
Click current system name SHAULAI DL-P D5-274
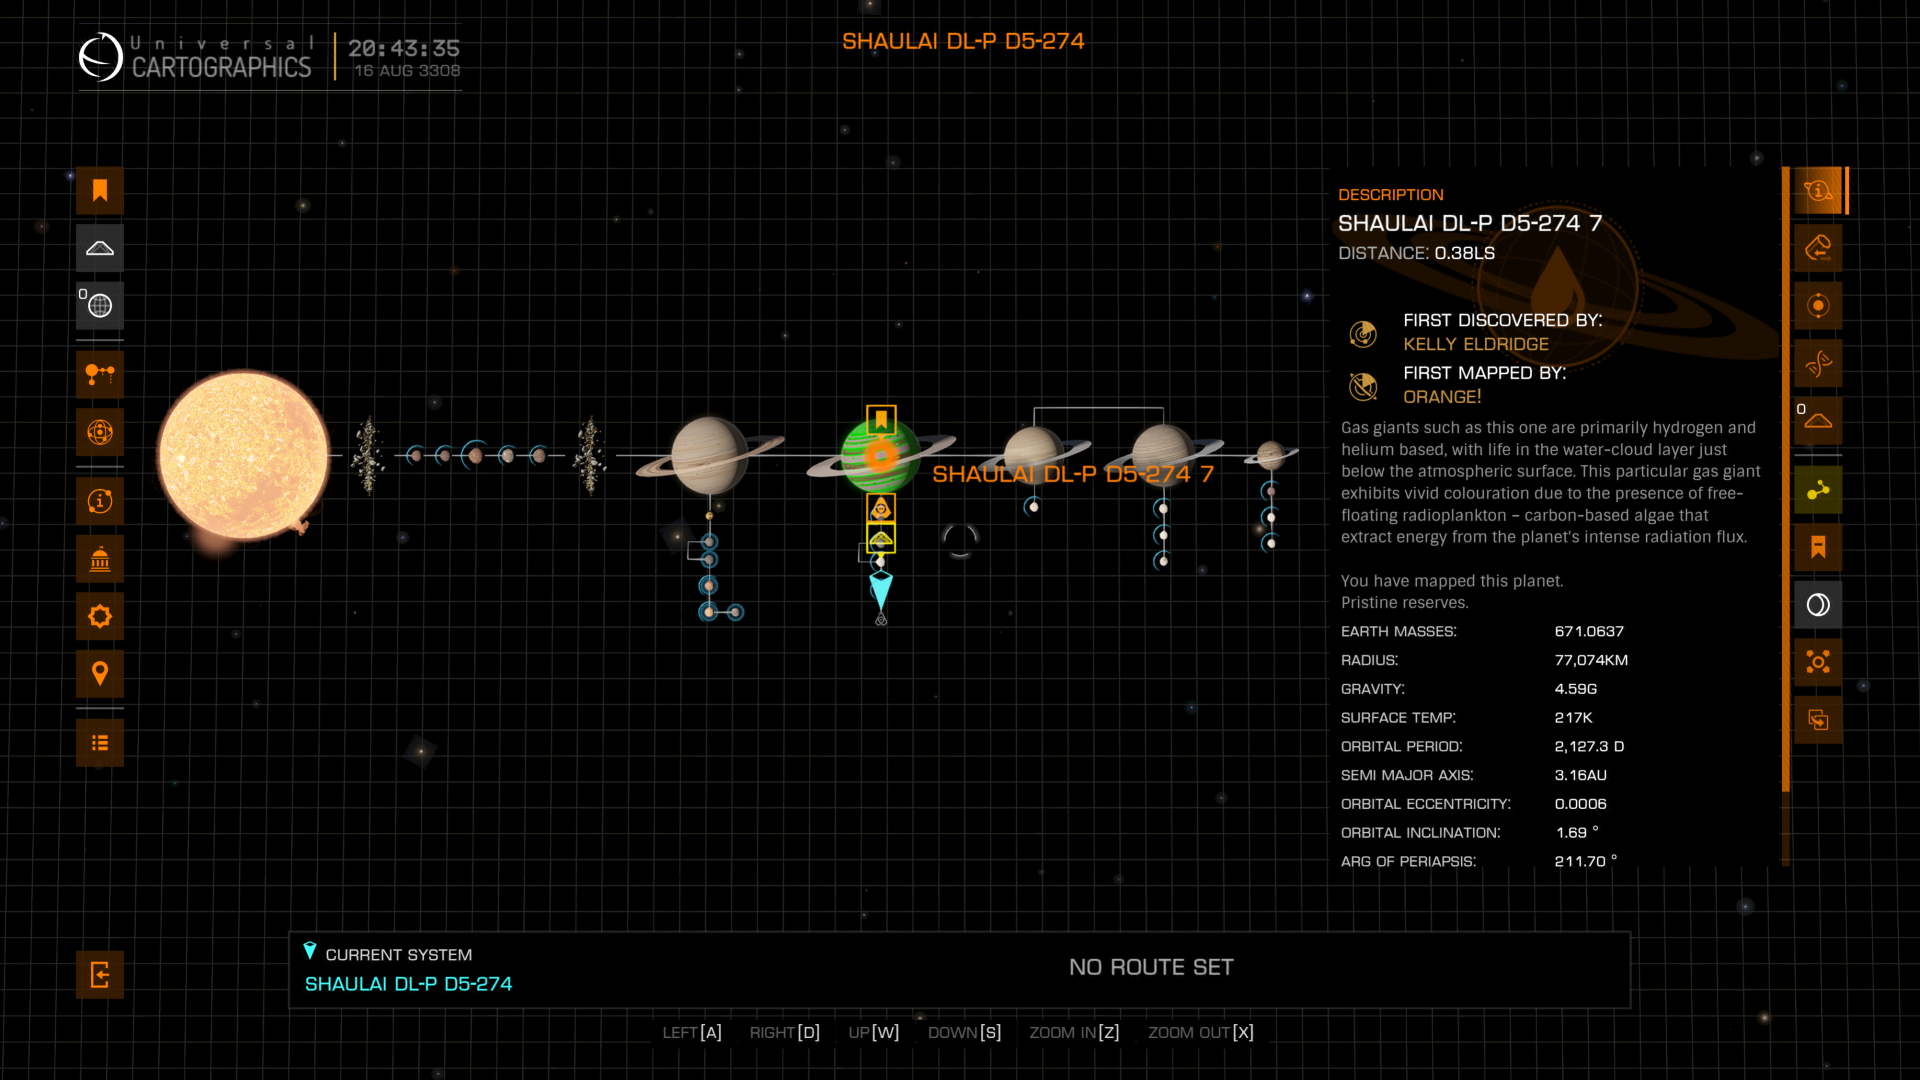point(408,984)
